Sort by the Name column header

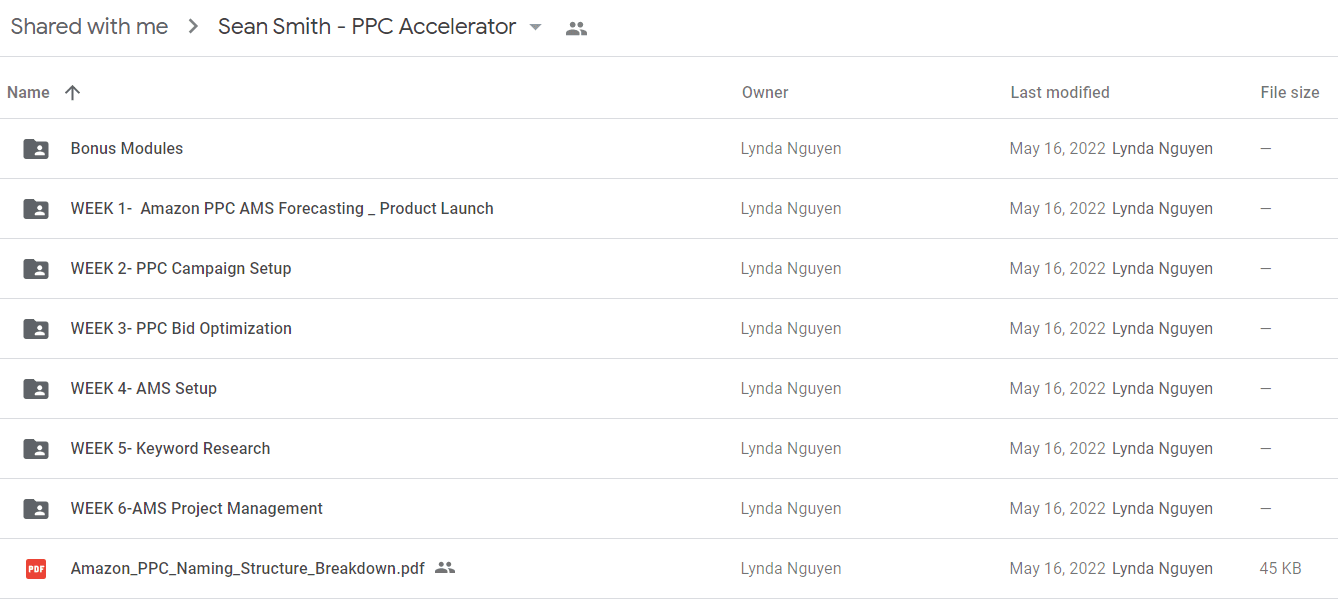28,92
